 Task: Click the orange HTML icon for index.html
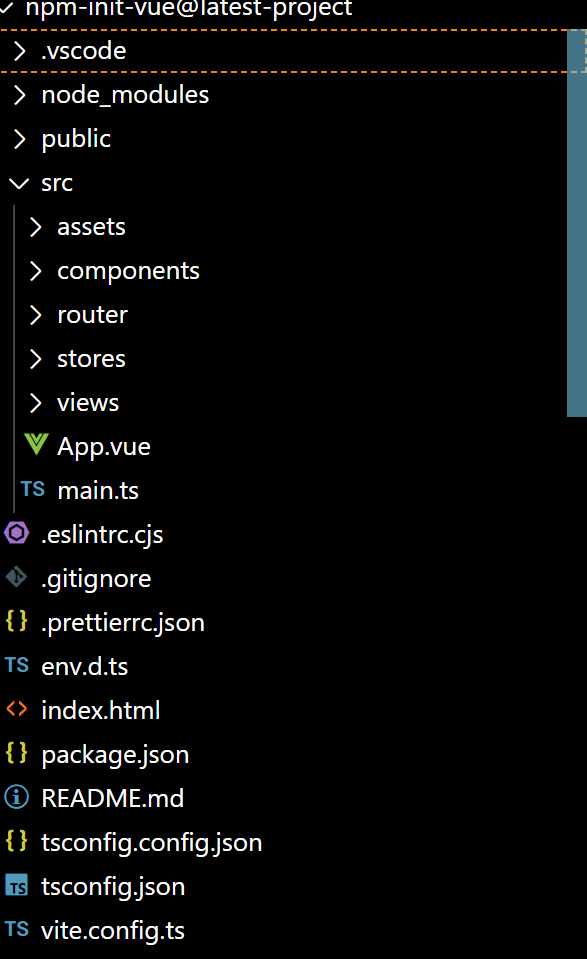(17, 709)
